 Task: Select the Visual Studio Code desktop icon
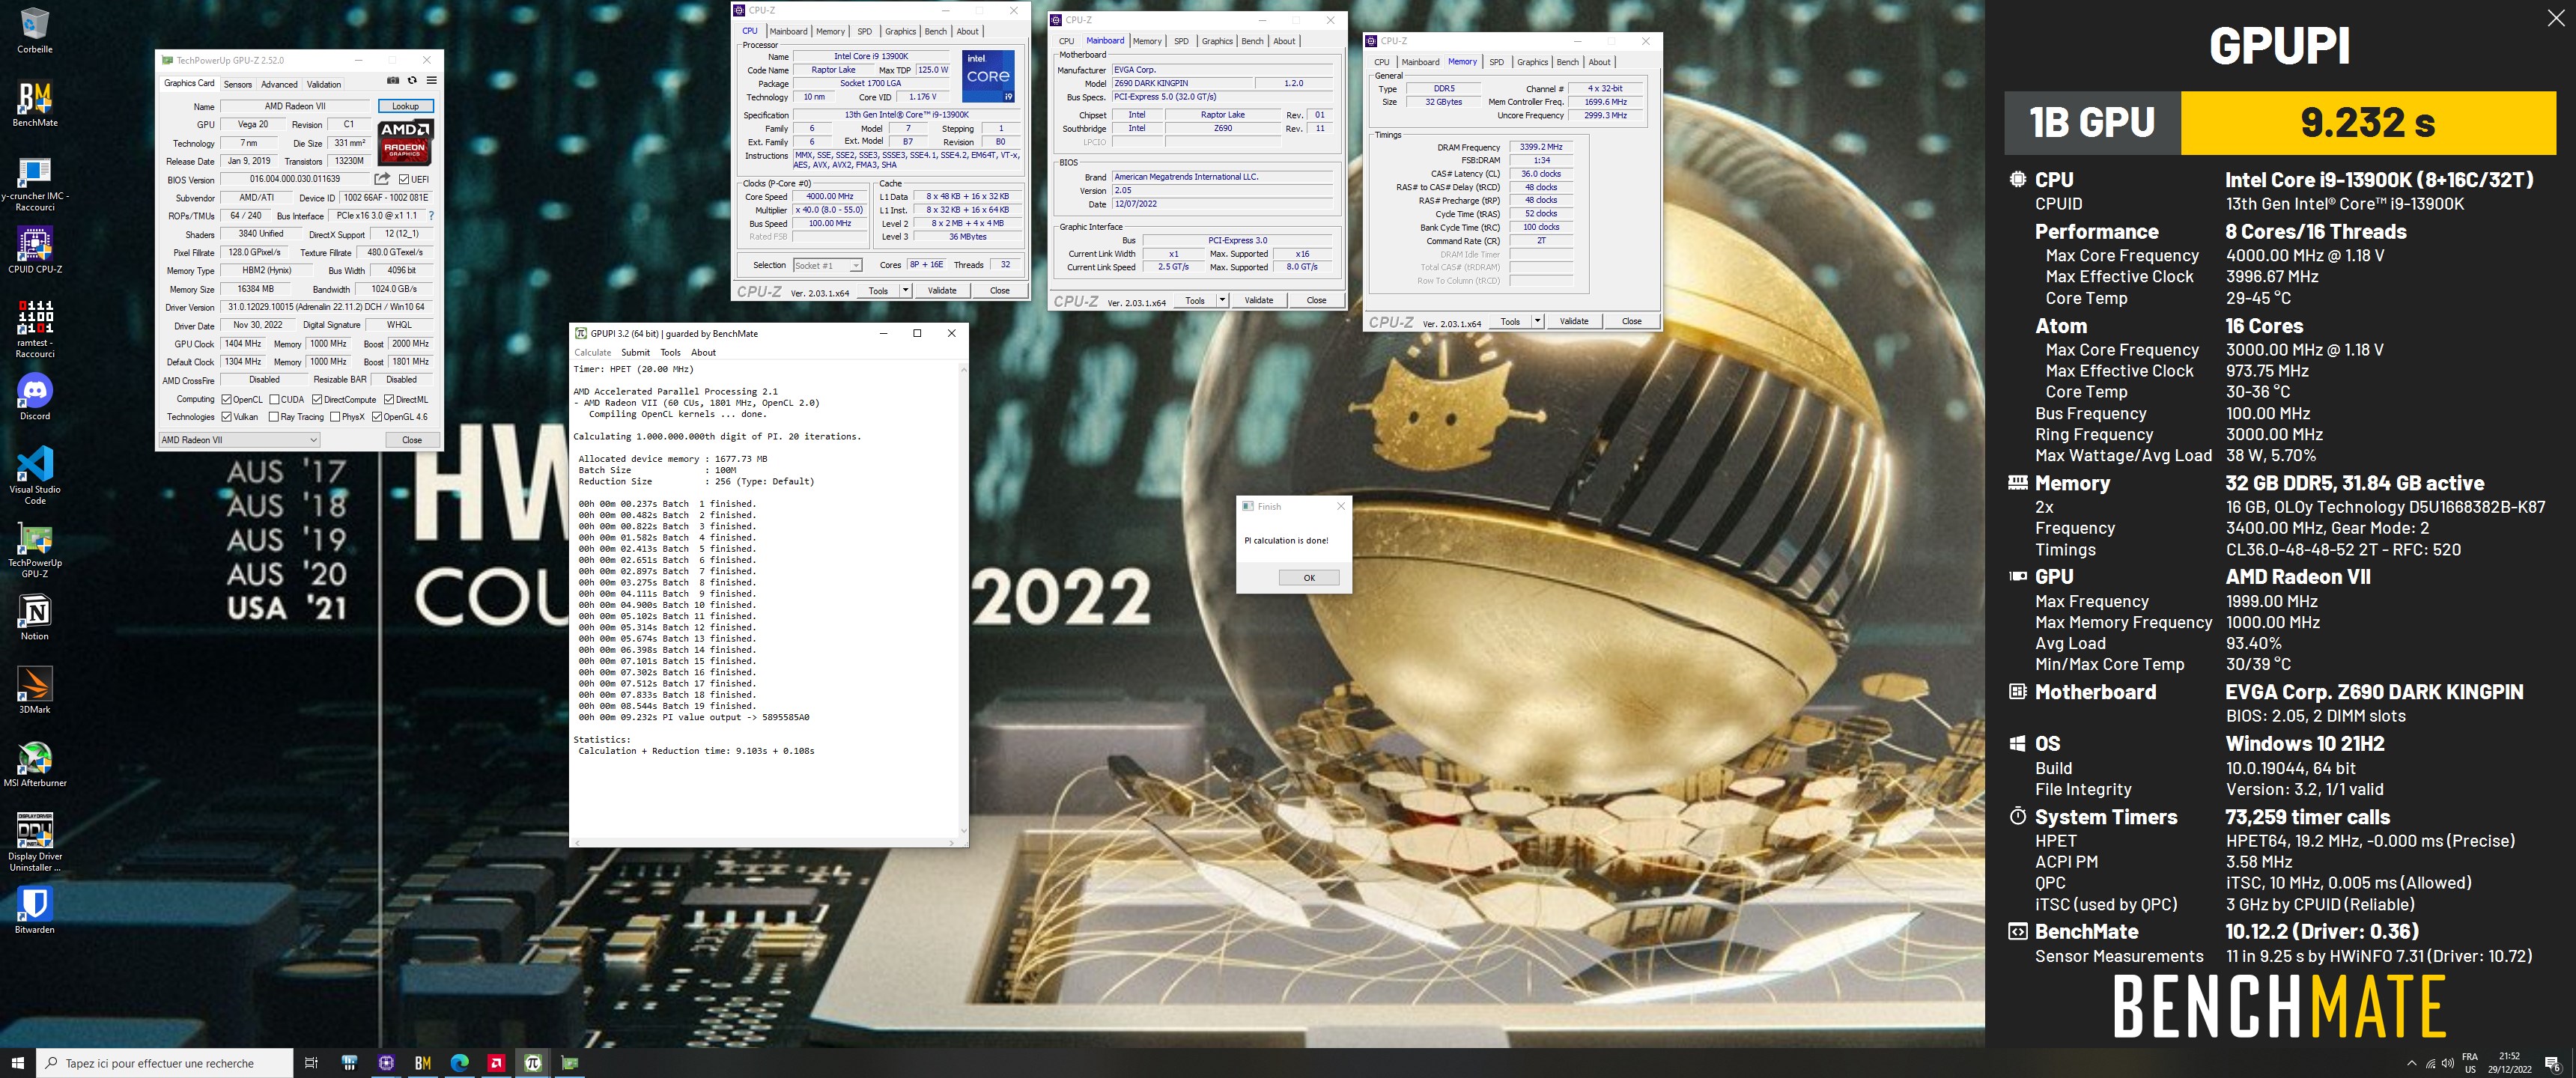[35, 476]
